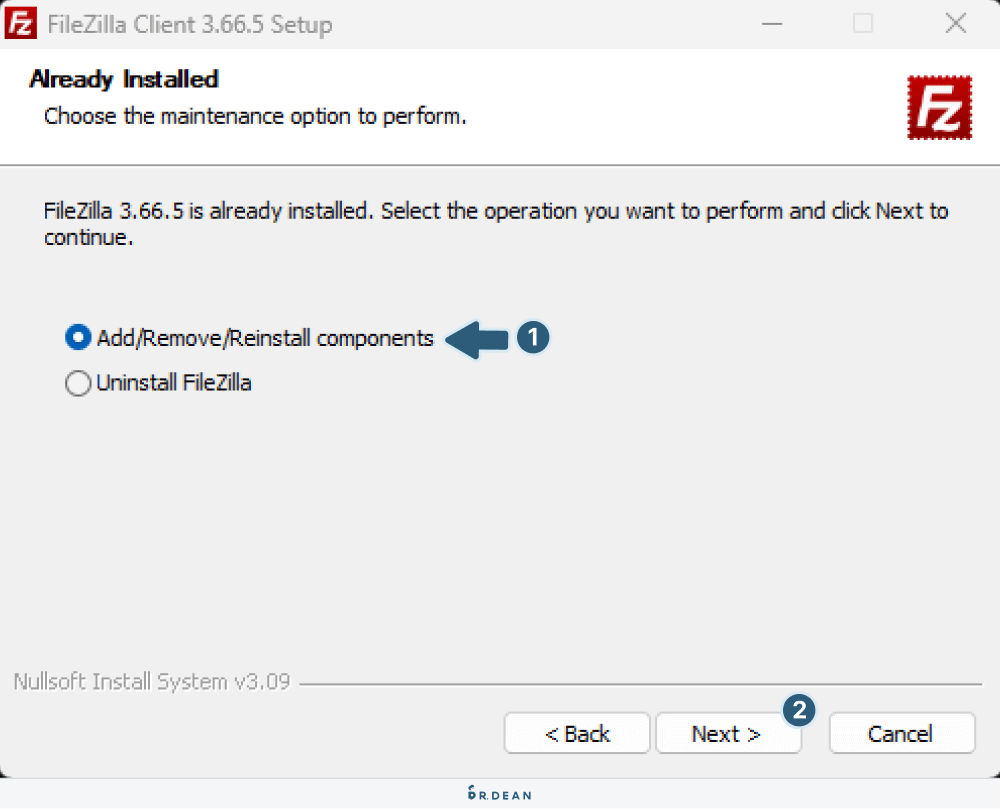This screenshot has height=809, width=1000.
Task: Click the 'FileZilla Client 3.66.5 Setup' window title
Action: pos(190,24)
